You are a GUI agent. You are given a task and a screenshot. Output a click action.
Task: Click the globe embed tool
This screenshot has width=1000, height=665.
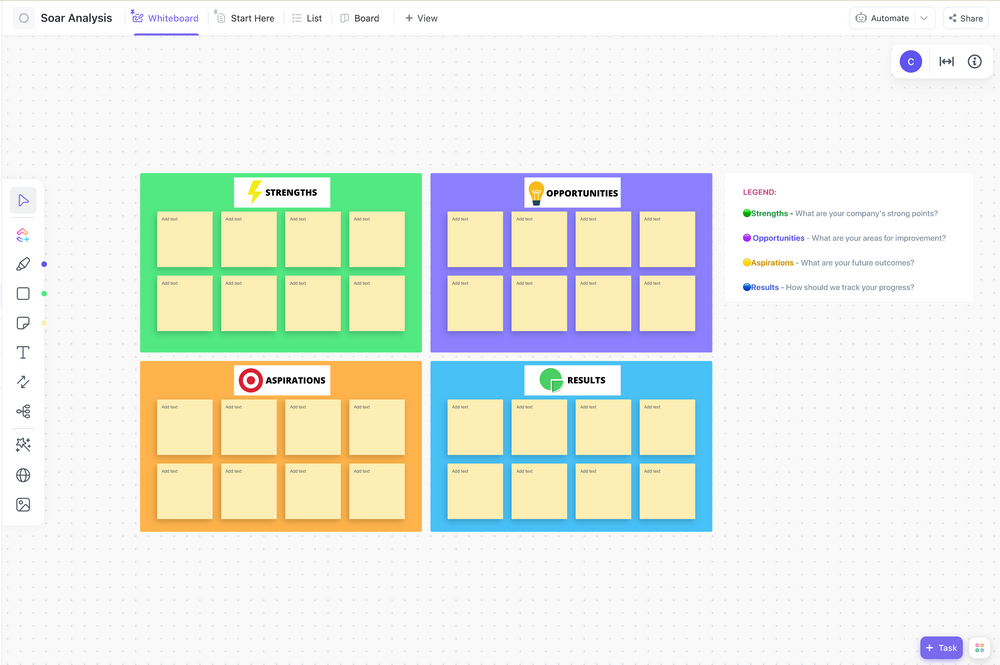click(23, 475)
